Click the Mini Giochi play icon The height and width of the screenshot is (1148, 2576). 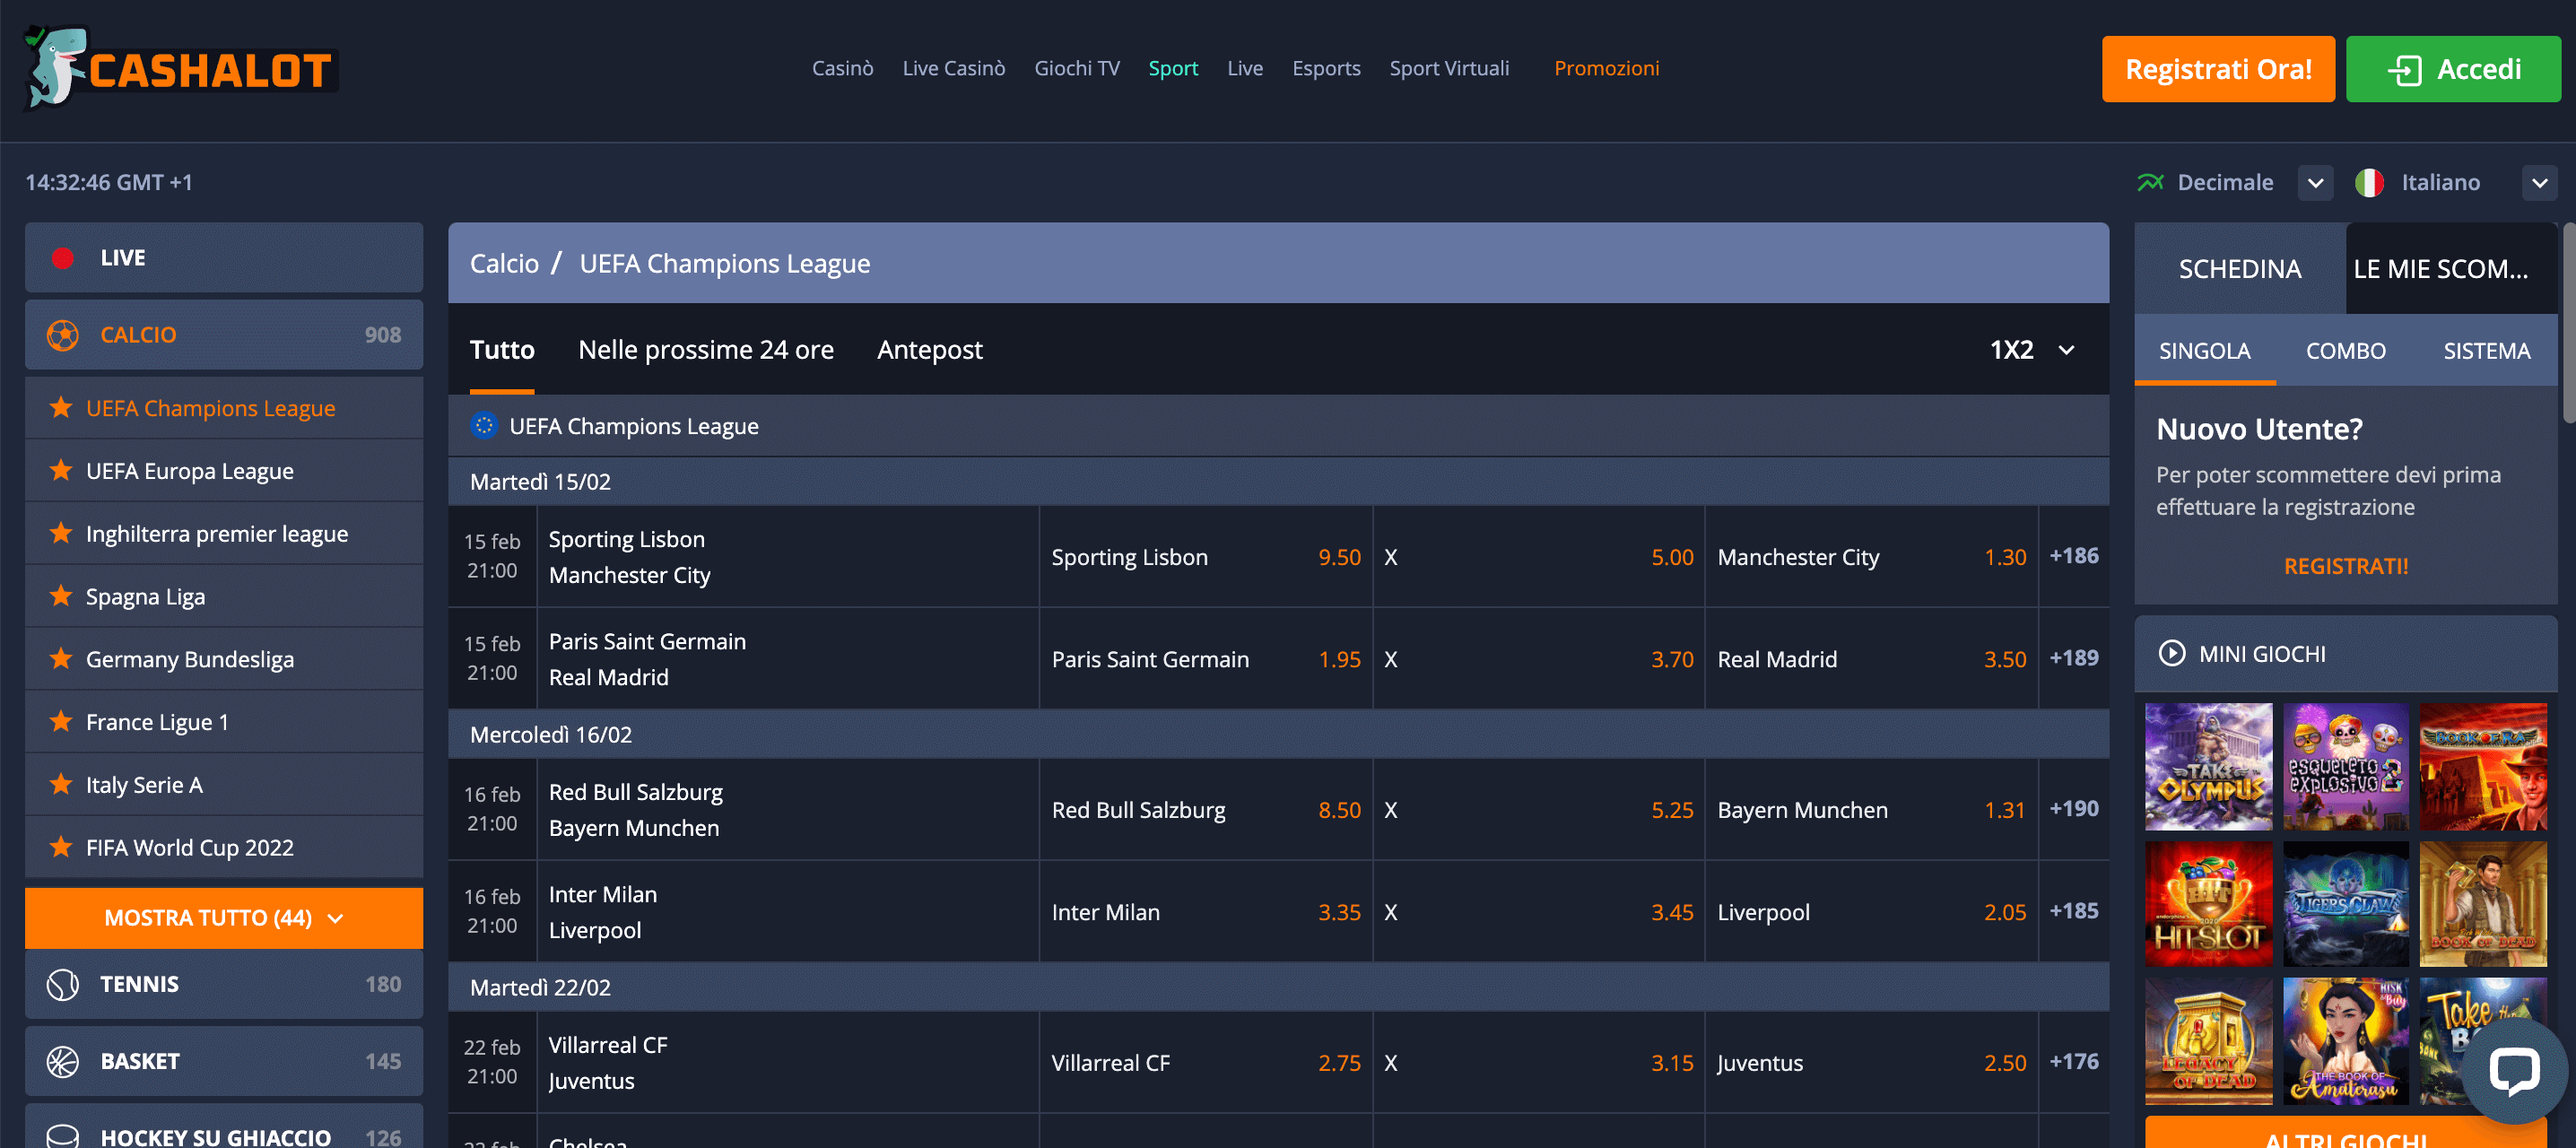[2172, 653]
